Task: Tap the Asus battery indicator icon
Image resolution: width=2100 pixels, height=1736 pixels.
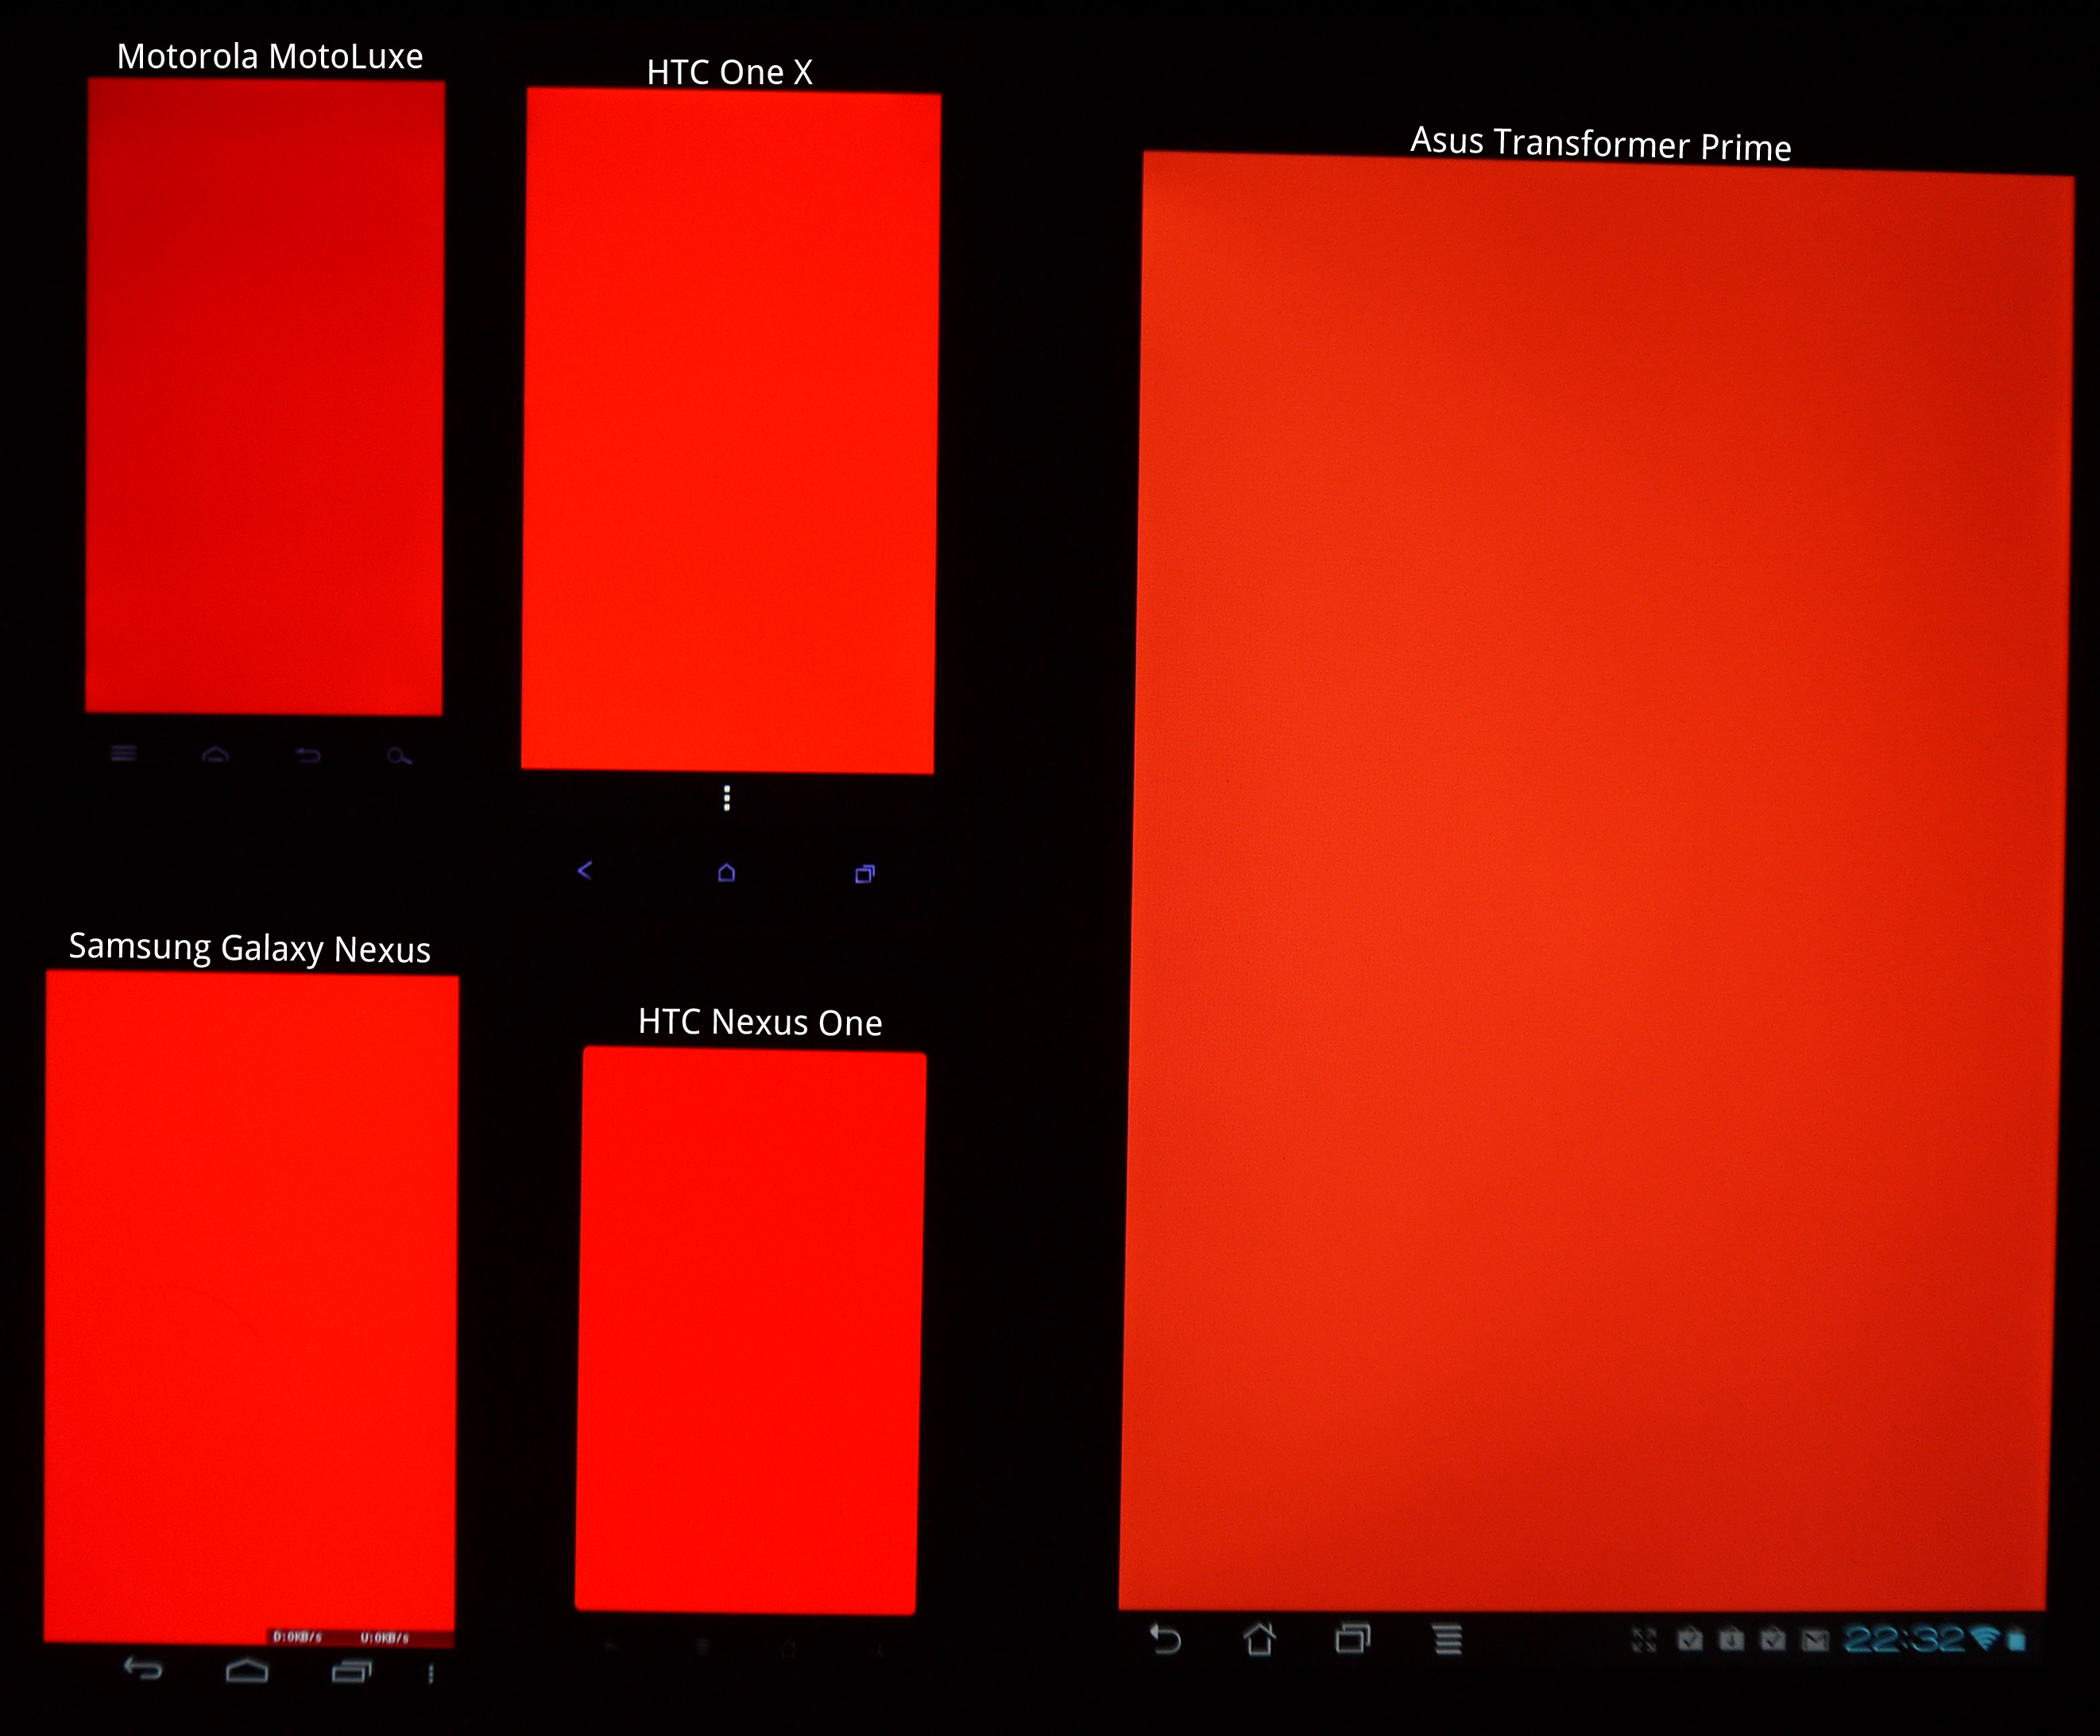Action: click(x=2017, y=1640)
